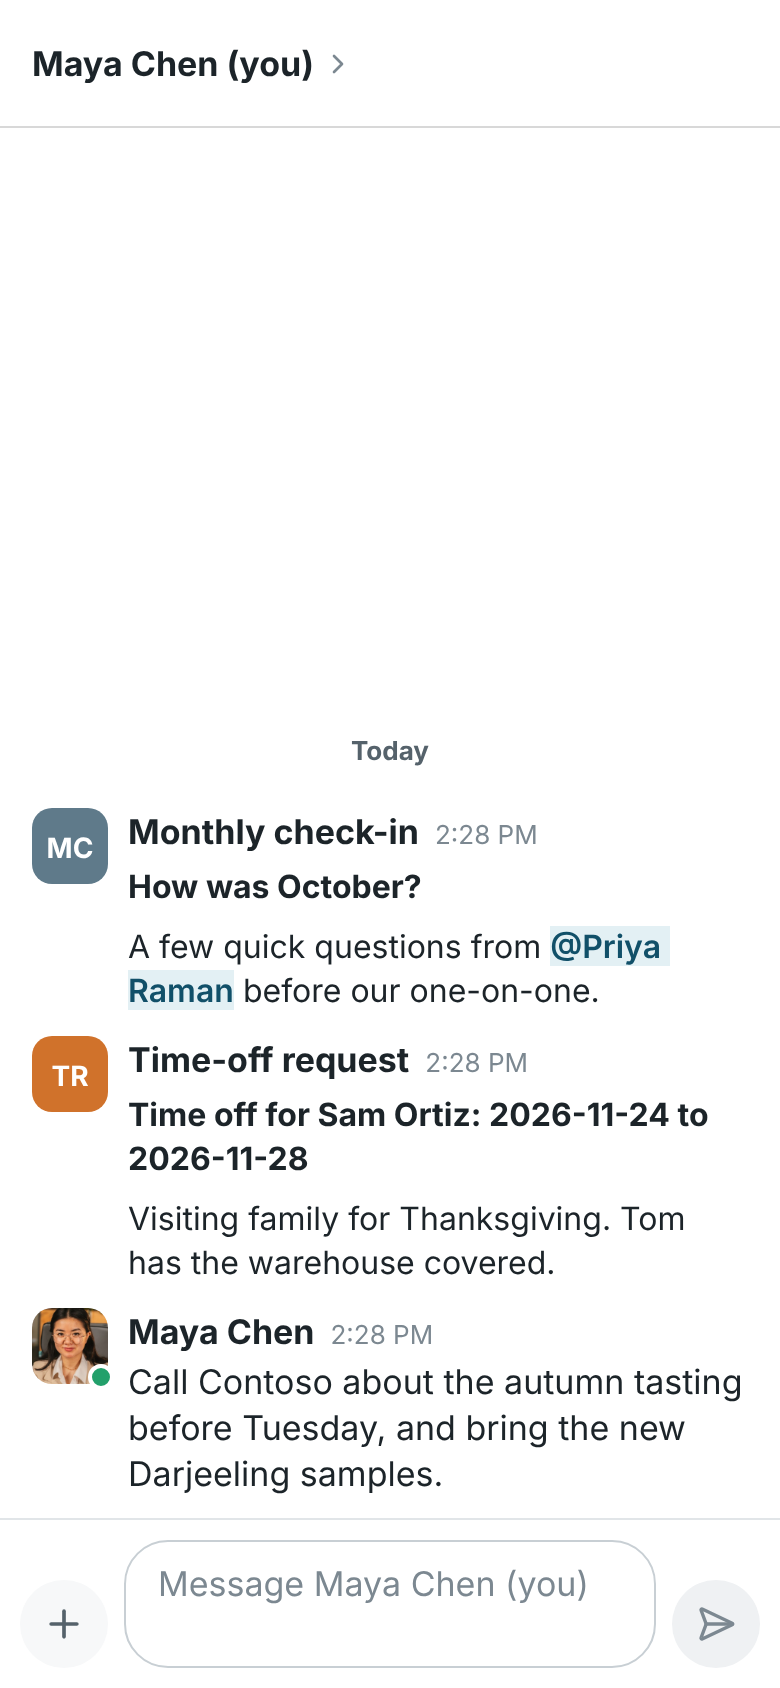Open the plus attachment button
Image resolution: width=780 pixels, height=1688 pixels.
pos(64,1624)
